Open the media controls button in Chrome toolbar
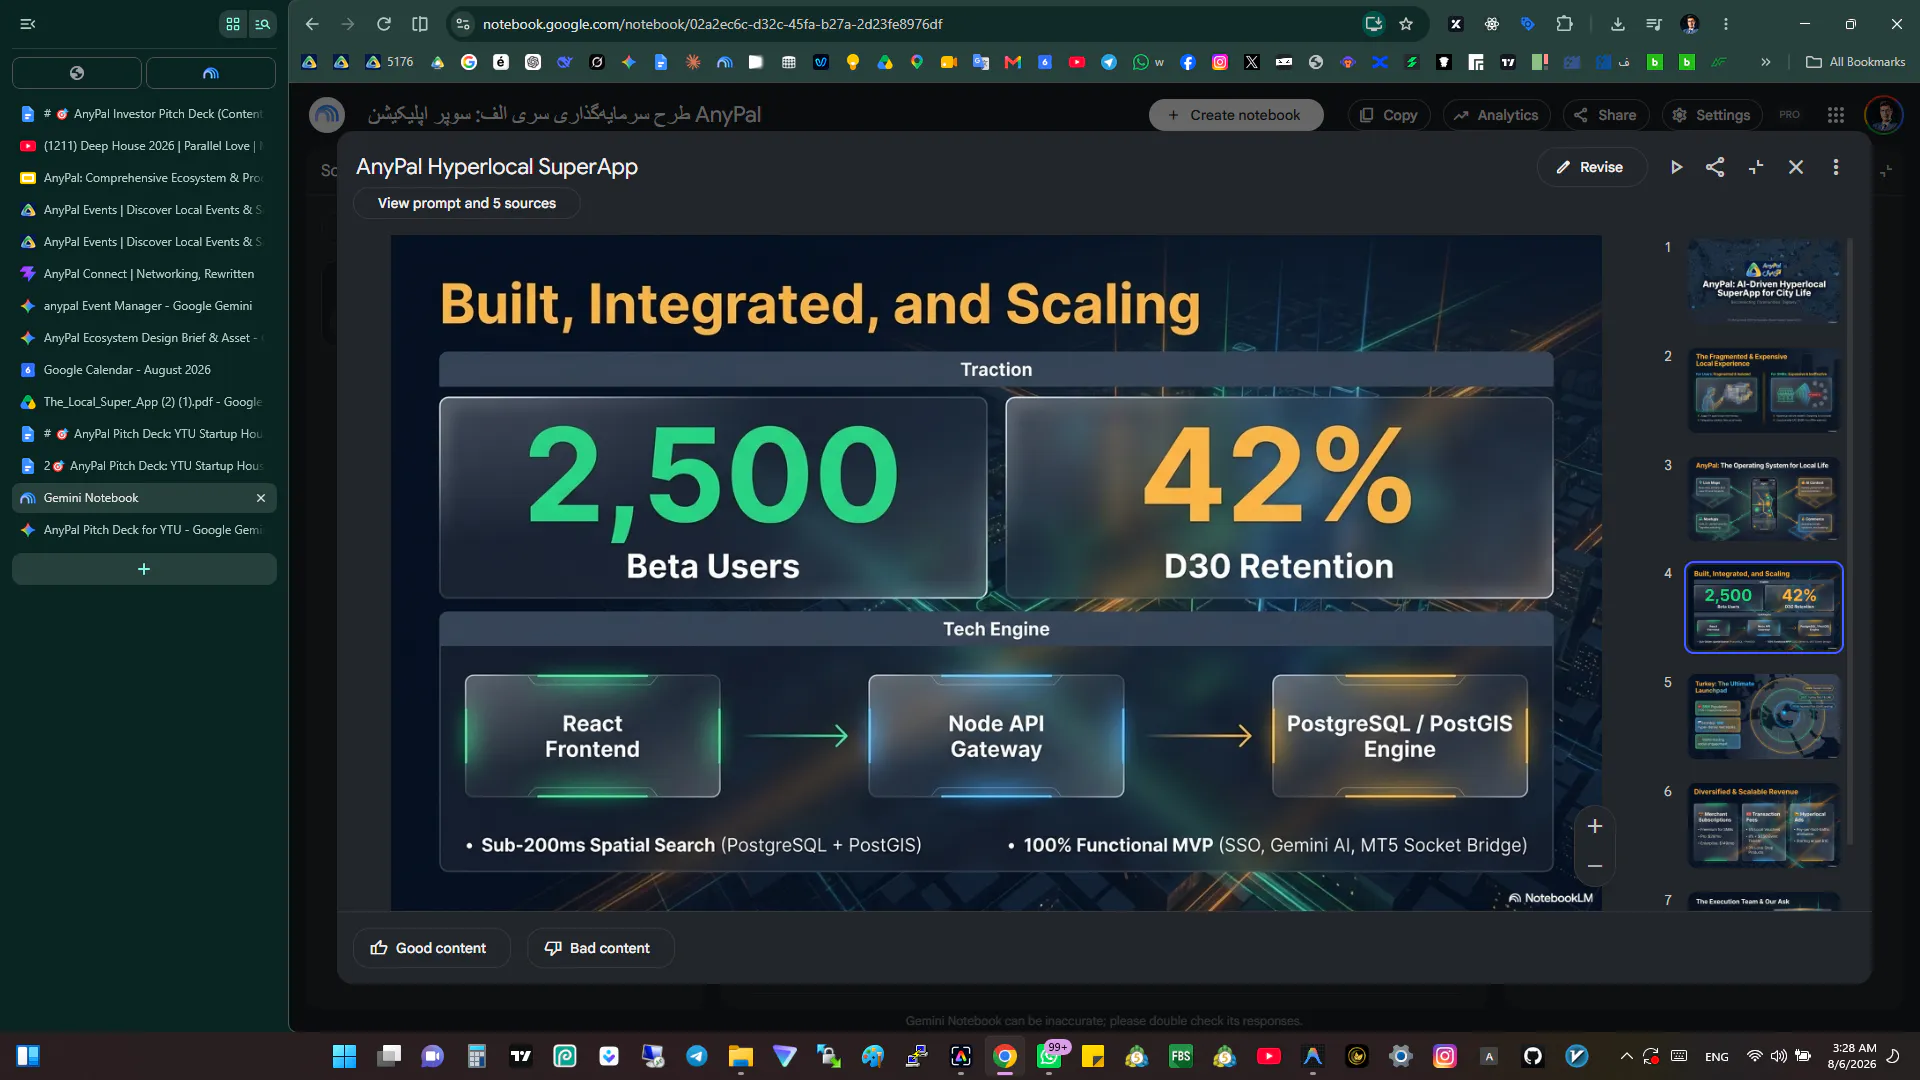The image size is (1920, 1080). click(x=1654, y=24)
